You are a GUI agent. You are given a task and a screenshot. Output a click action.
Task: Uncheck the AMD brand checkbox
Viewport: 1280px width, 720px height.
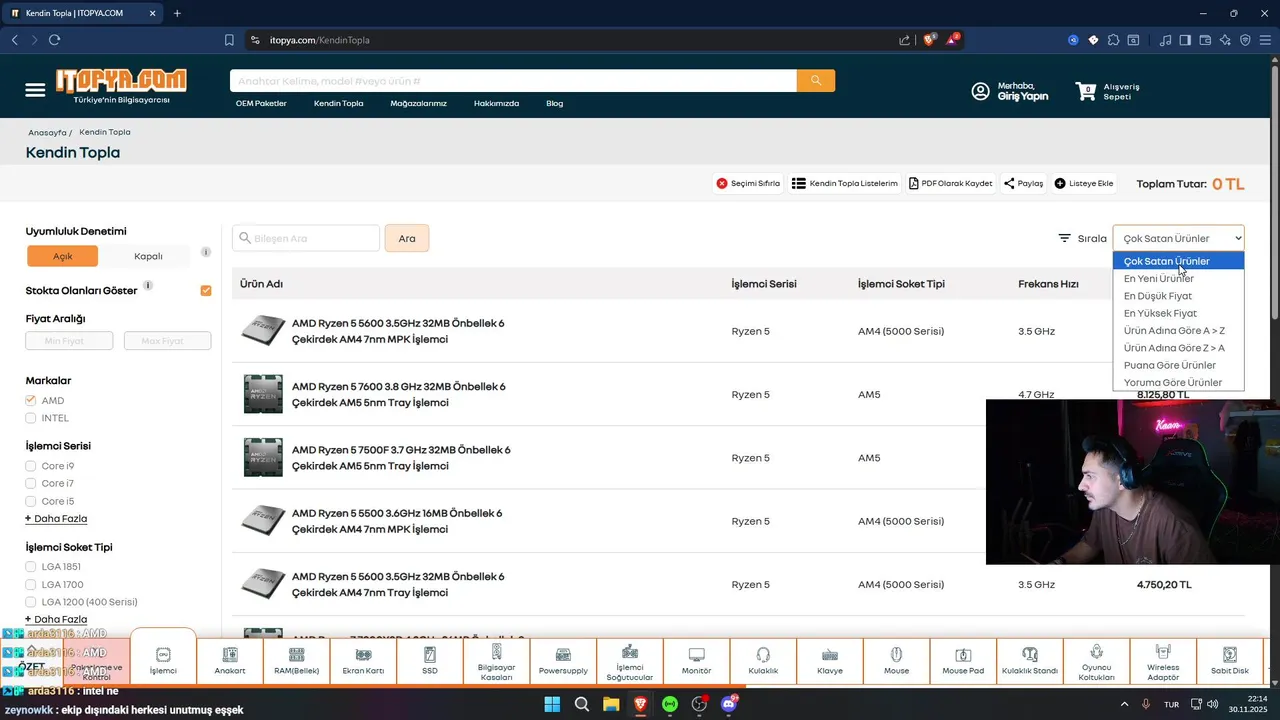[x=31, y=401]
